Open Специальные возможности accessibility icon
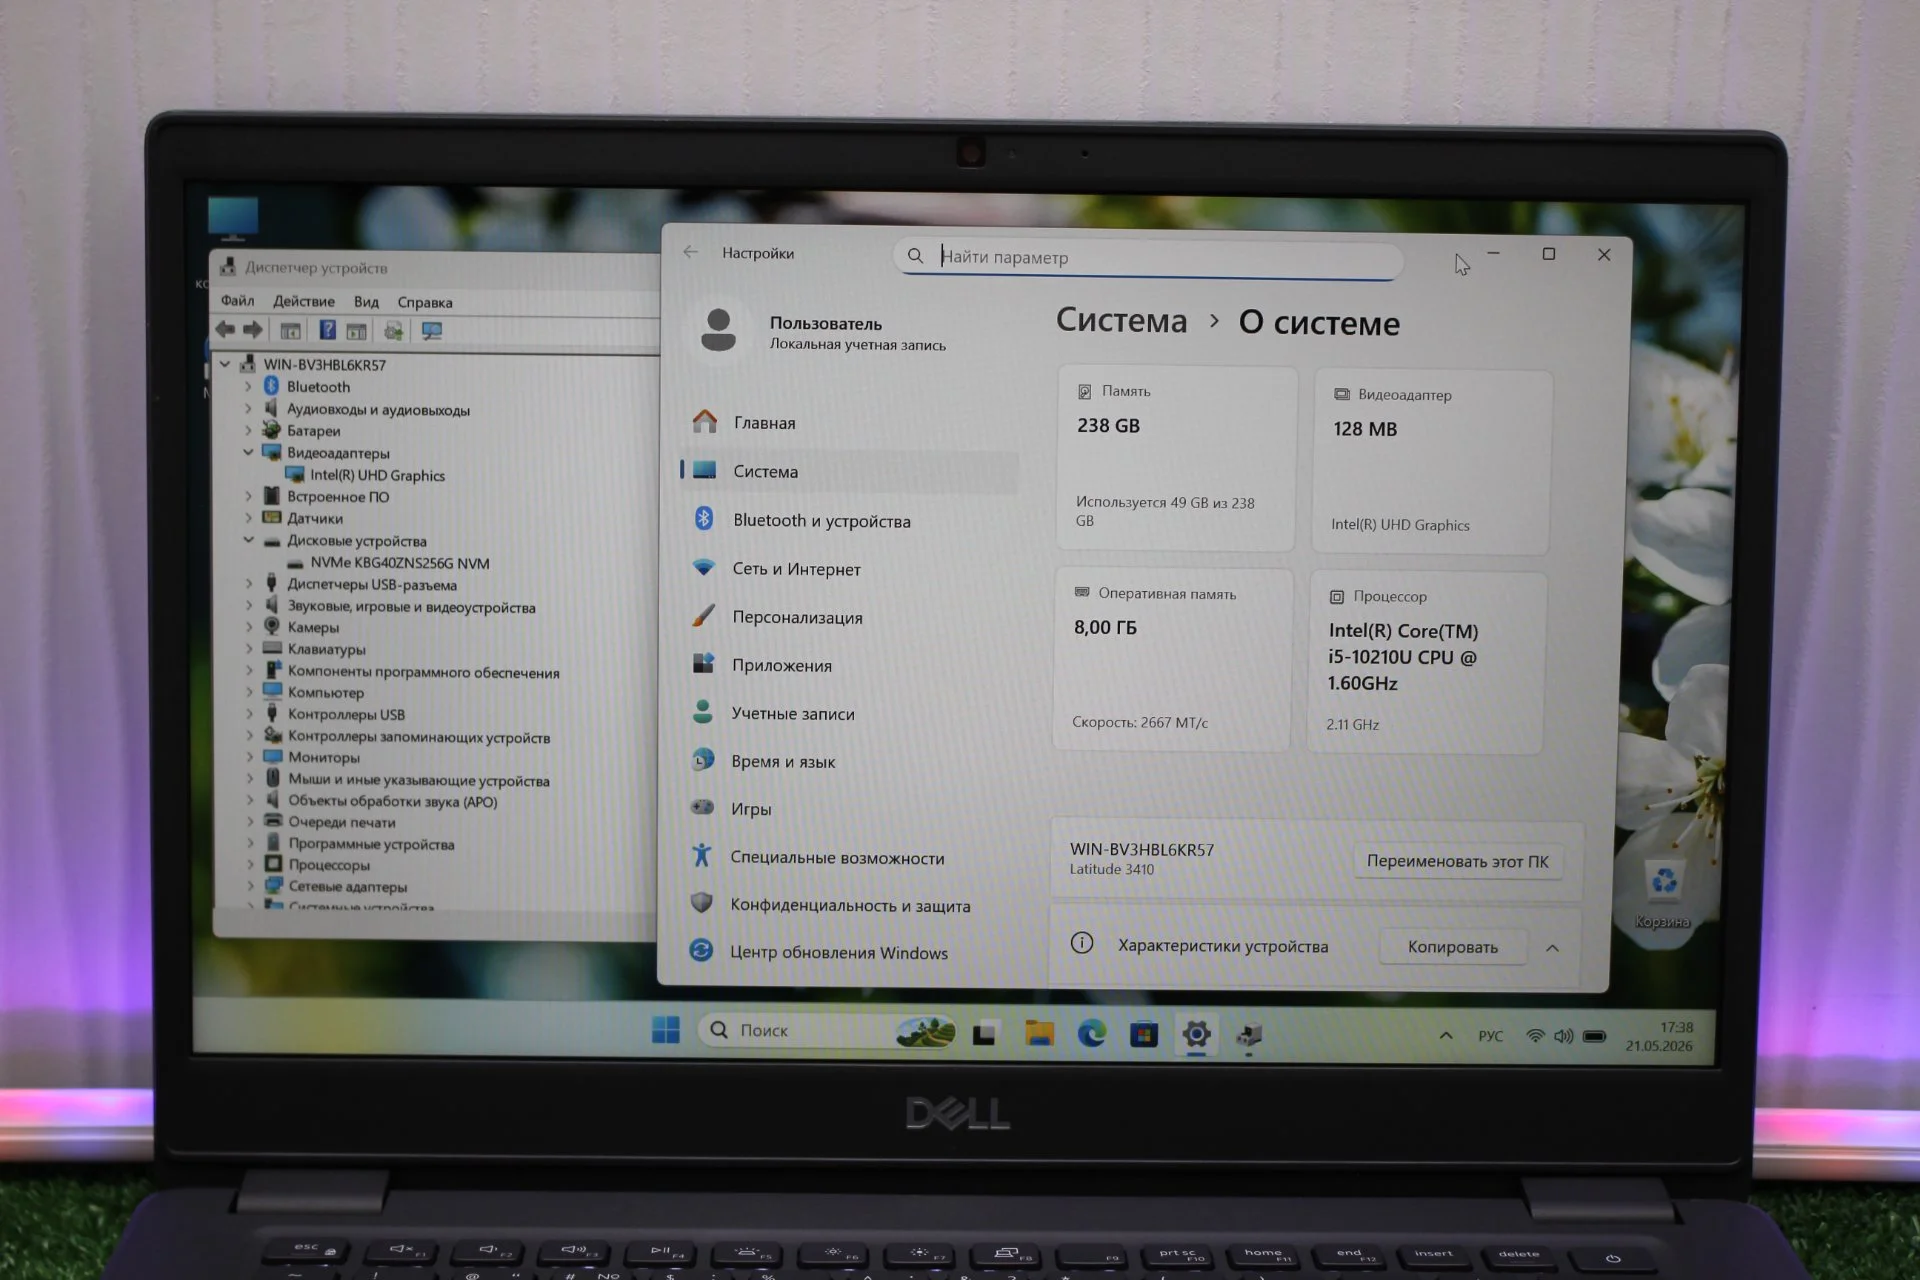Image resolution: width=1920 pixels, height=1280 pixels. [702, 856]
